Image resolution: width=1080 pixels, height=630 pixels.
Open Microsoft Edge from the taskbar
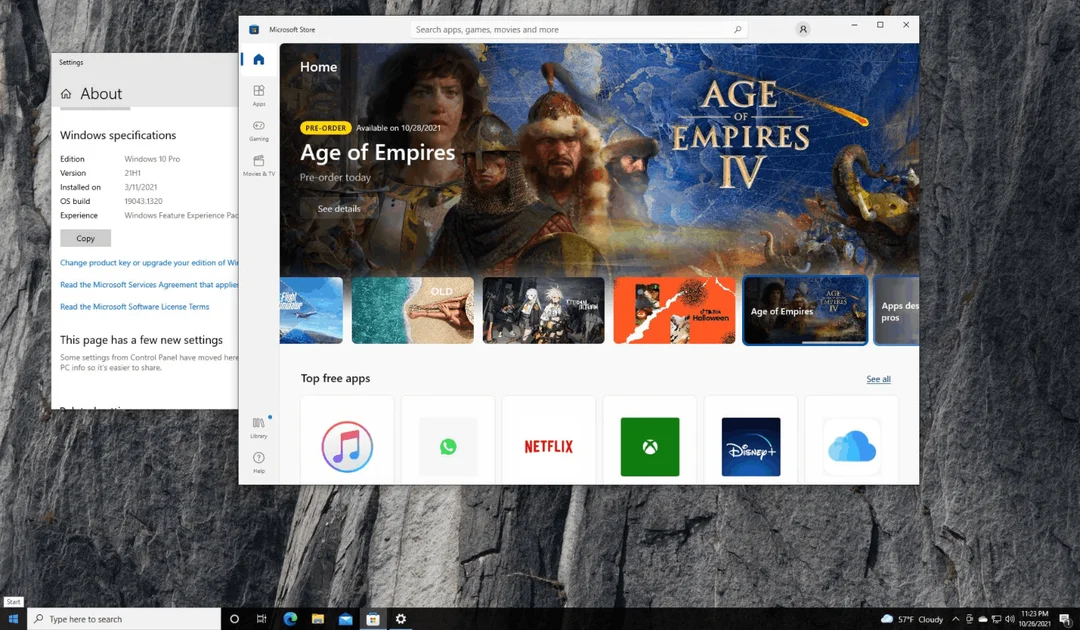290,619
